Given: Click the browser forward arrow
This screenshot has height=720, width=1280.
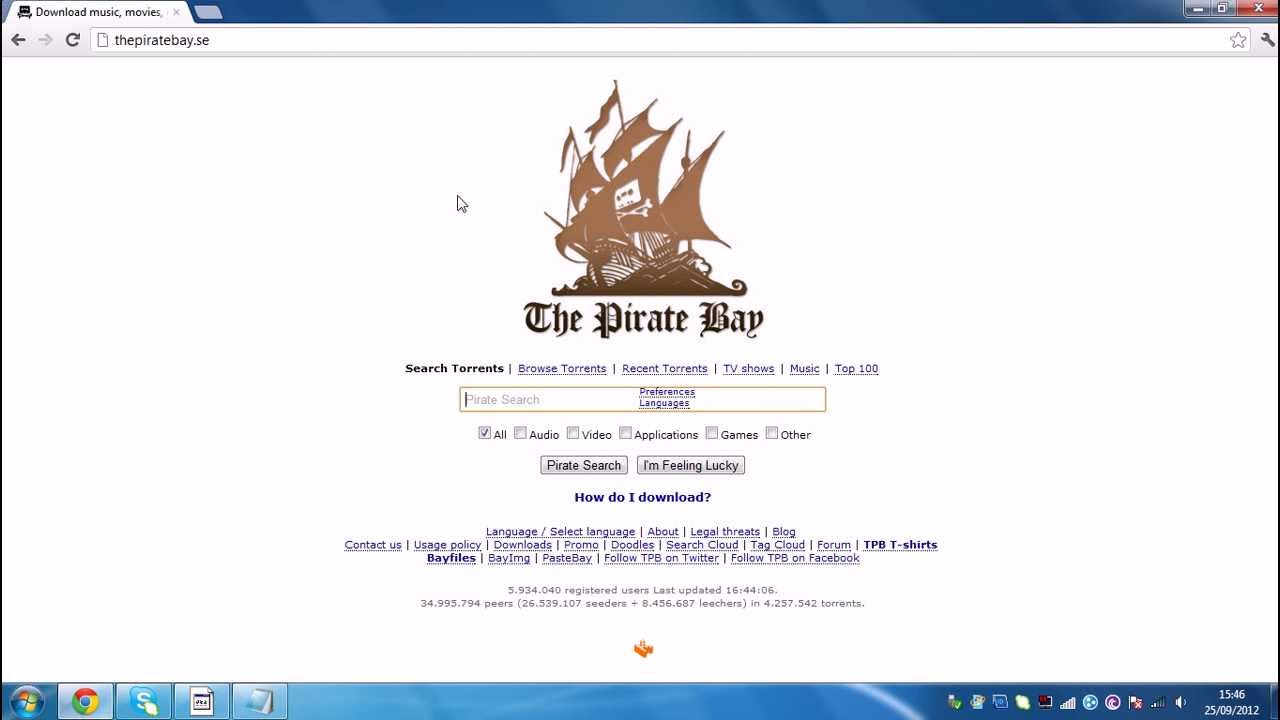Looking at the screenshot, I should (45, 40).
